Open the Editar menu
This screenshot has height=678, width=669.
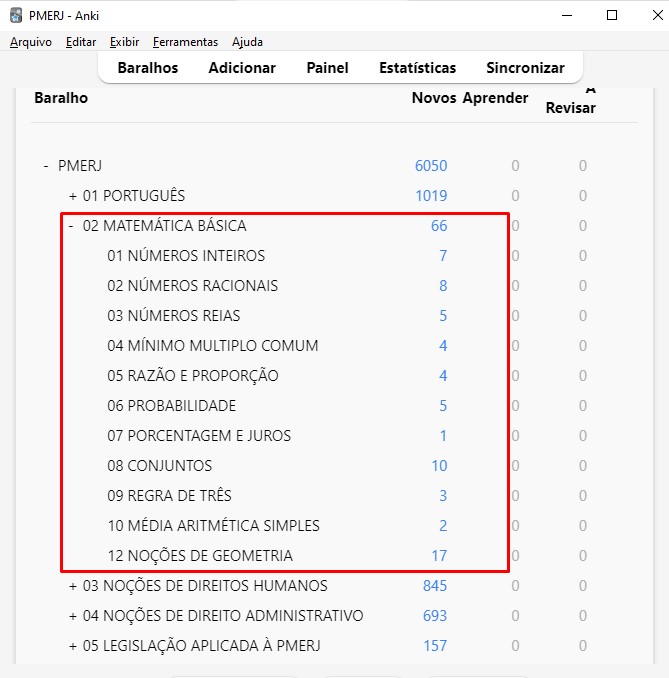click(81, 42)
